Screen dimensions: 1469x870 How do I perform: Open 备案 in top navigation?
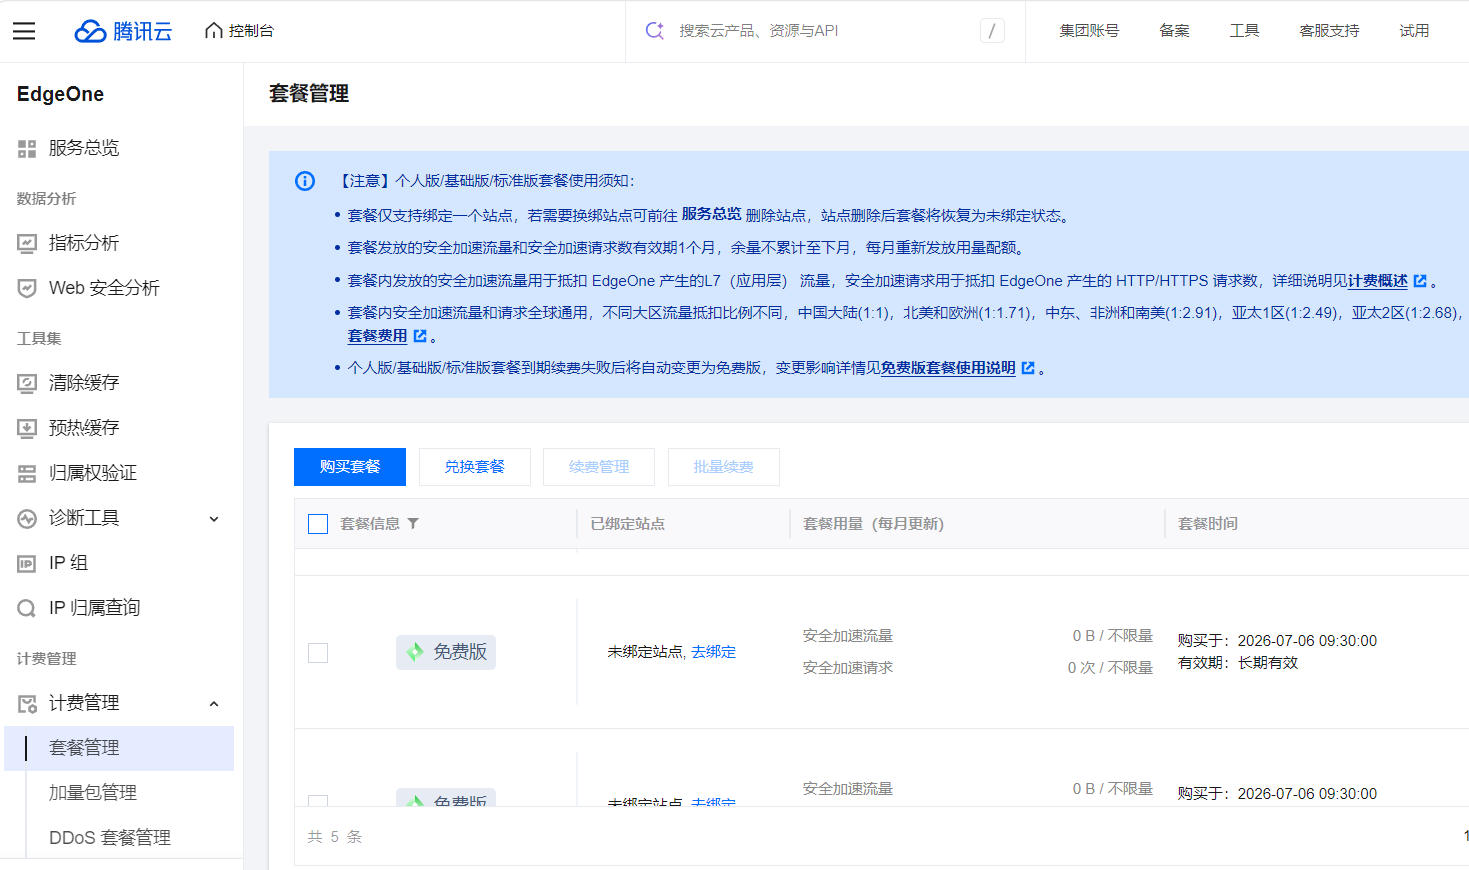[1174, 31]
